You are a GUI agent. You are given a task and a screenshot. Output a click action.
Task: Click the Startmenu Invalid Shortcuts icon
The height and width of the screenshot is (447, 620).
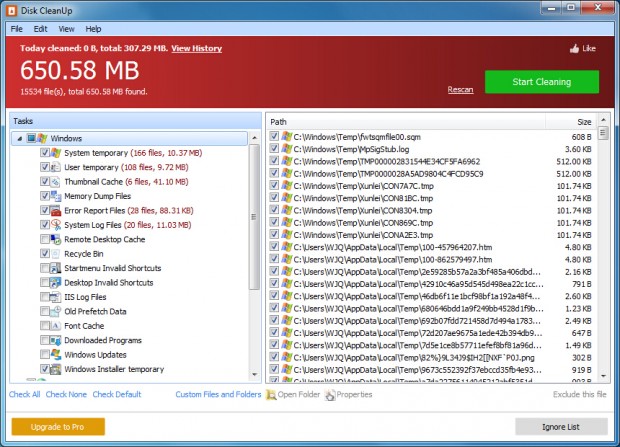click(x=56, y=268)
